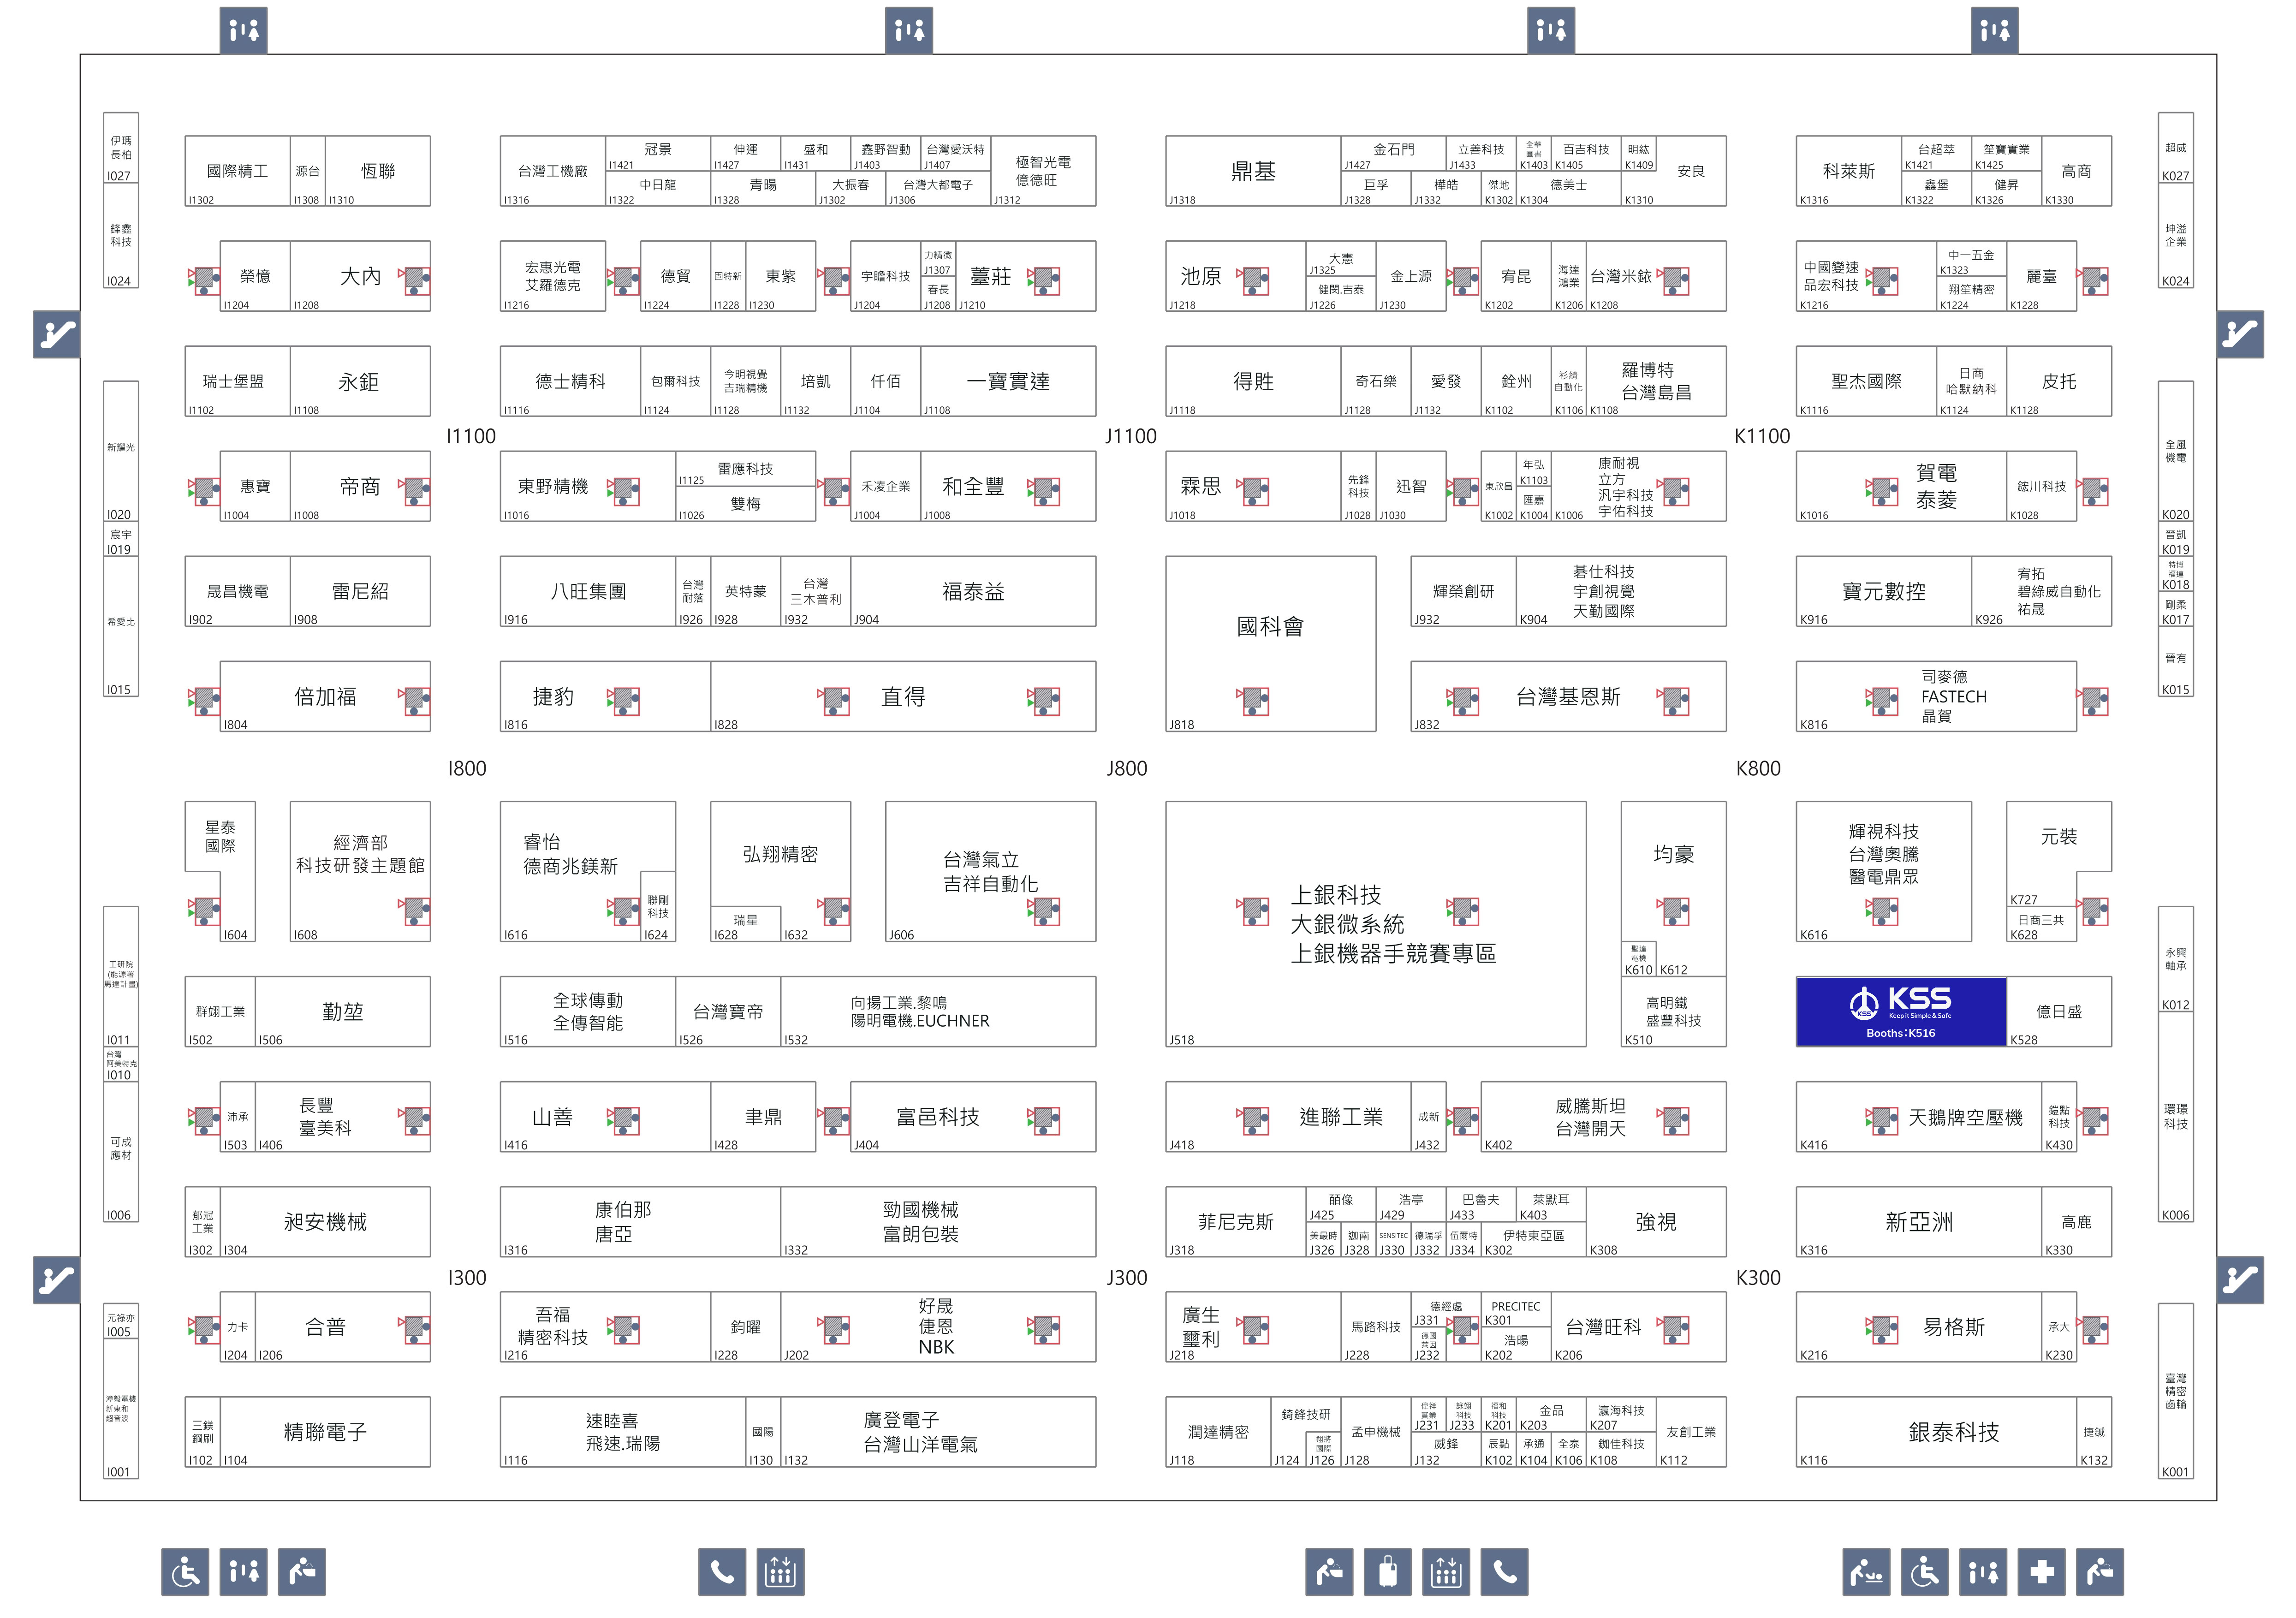Click the J800 aisle label

[x=1127, y=768]
